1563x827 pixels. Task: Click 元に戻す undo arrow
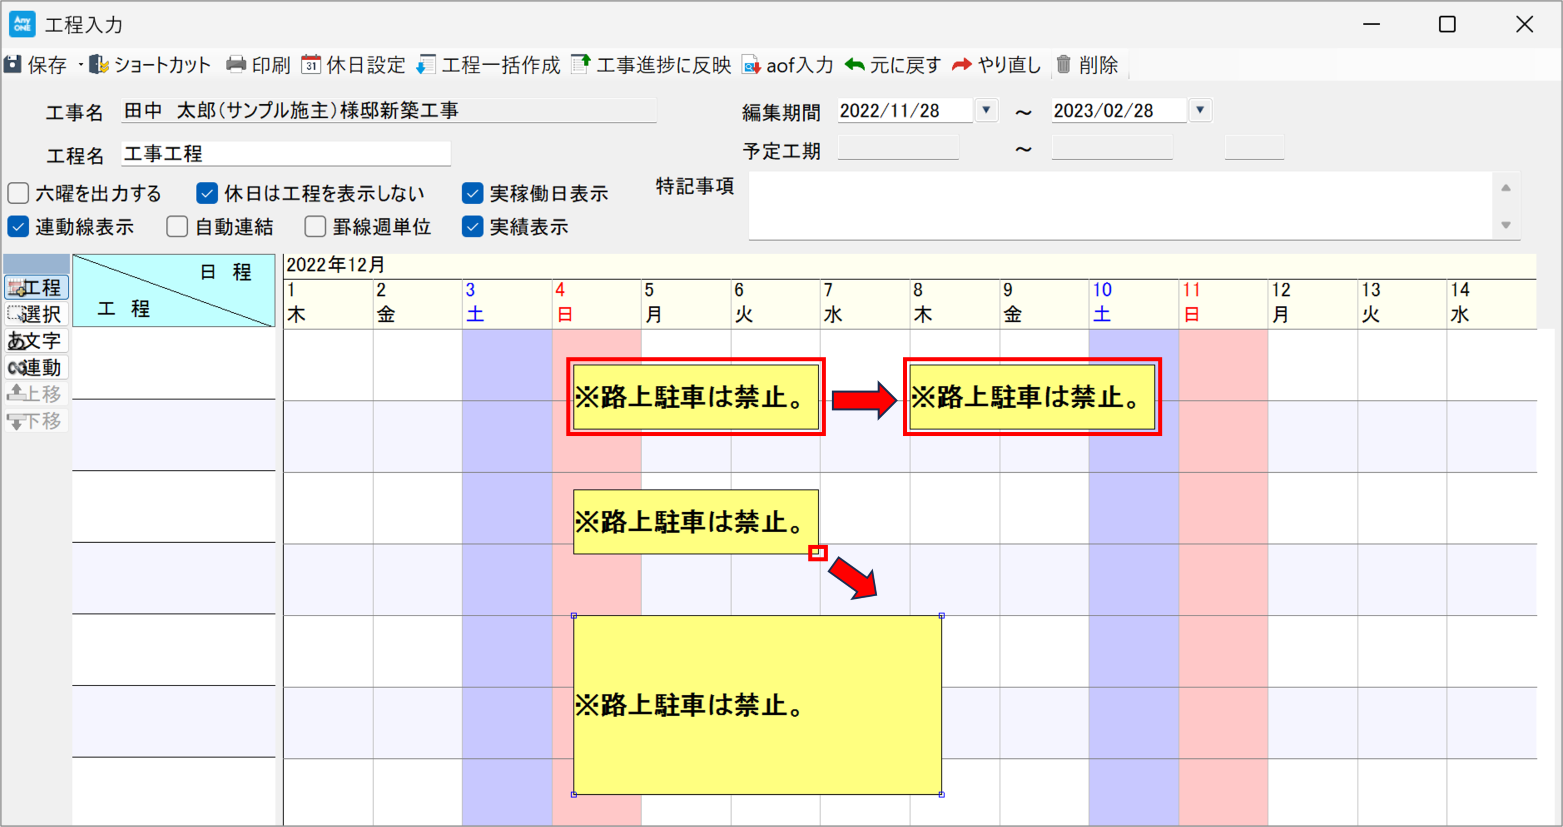pos(855,65)
